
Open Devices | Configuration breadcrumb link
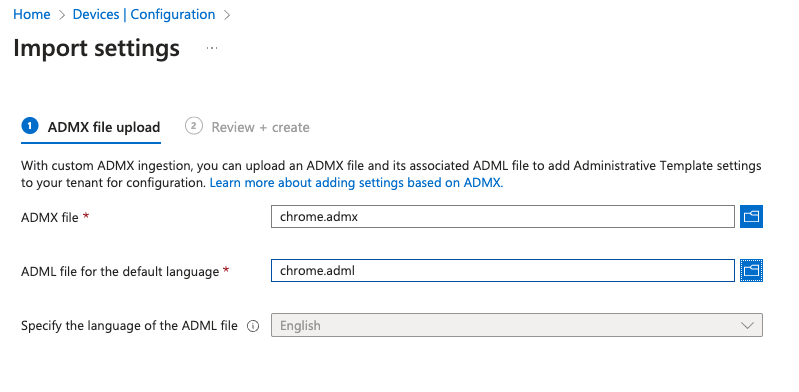tap(144, 14)
